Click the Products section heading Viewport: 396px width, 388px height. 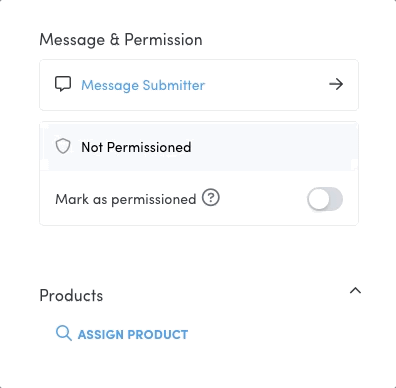pyautogui.click(x=71, y=295)
